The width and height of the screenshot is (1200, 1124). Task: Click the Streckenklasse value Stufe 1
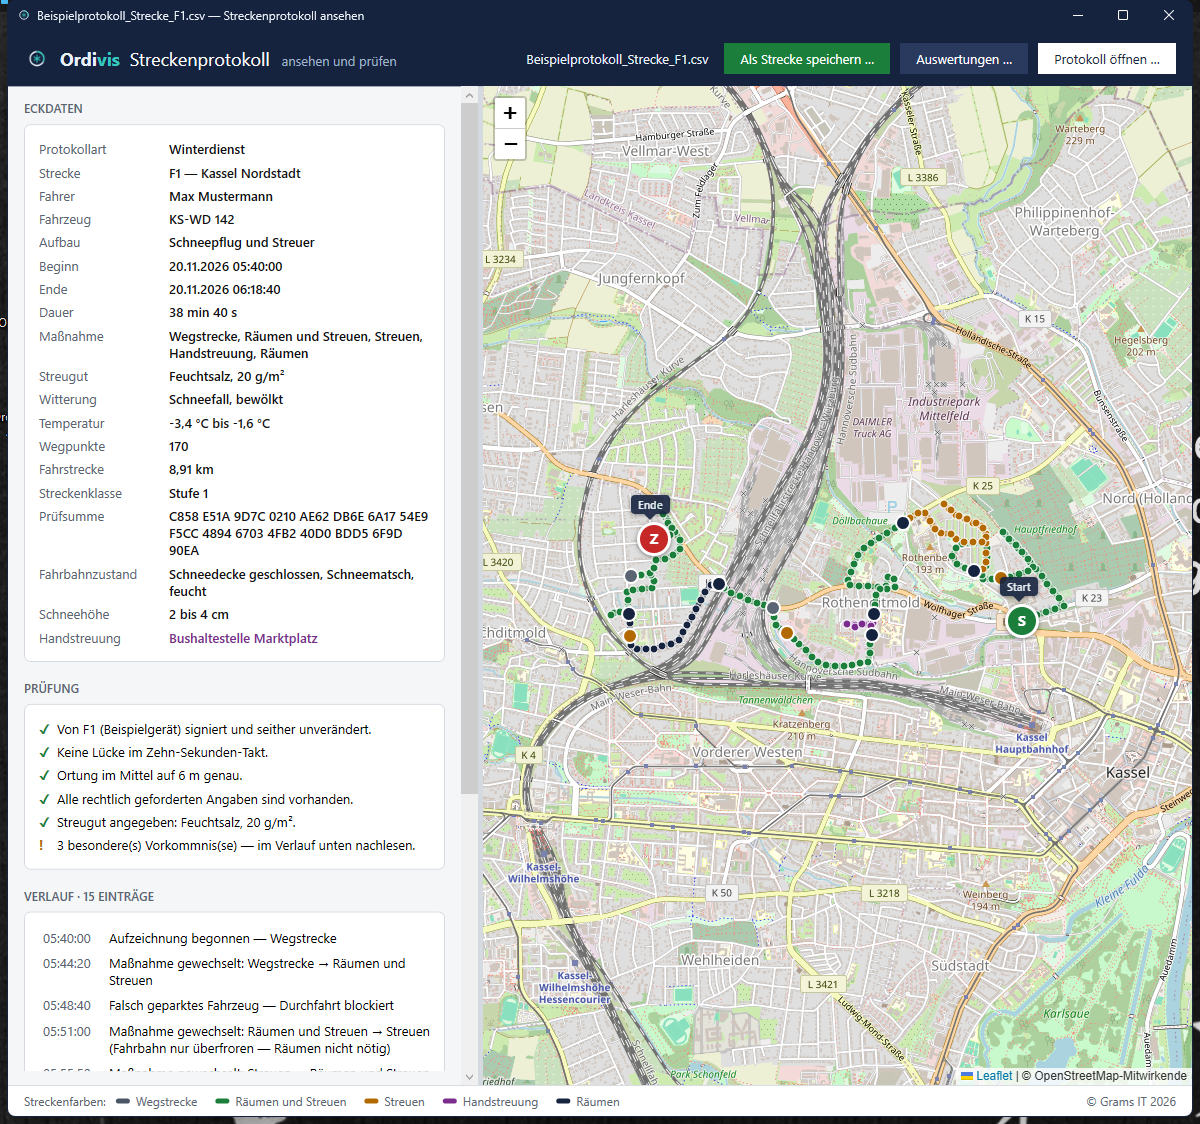[x=189, y=494]
